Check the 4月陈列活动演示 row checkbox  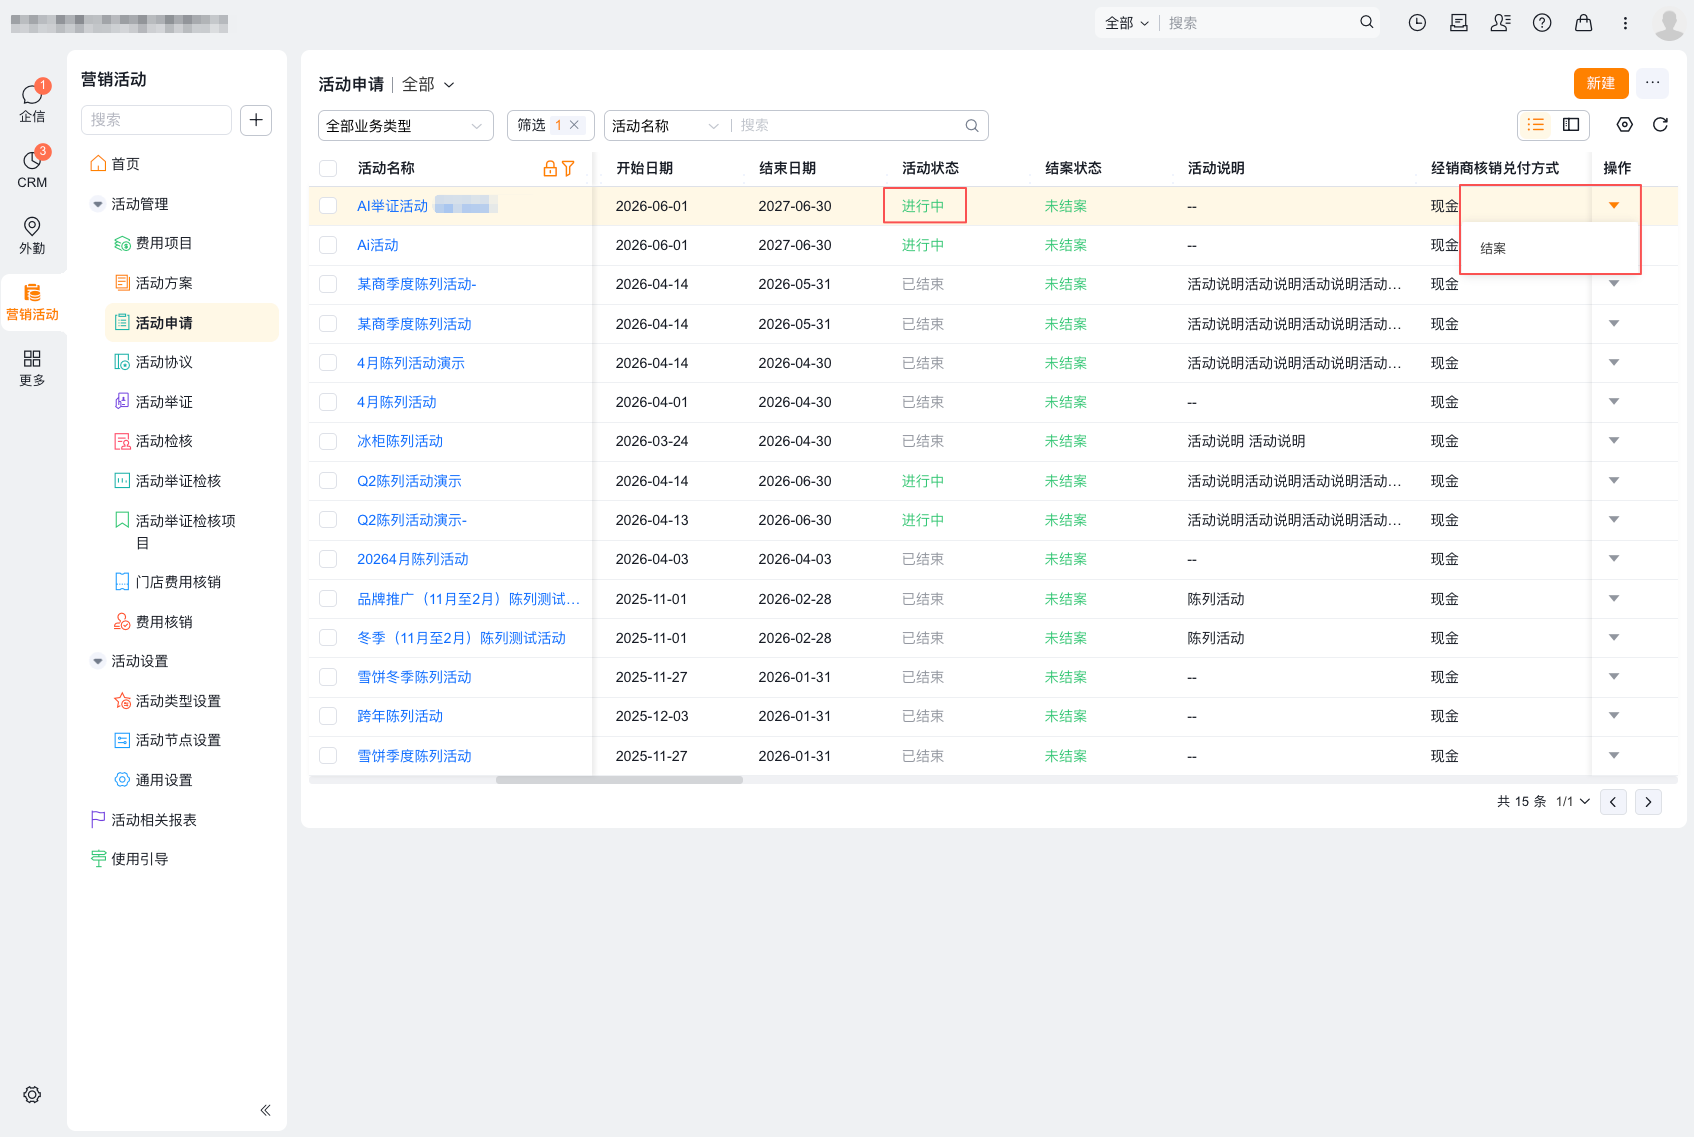point(328,363)
